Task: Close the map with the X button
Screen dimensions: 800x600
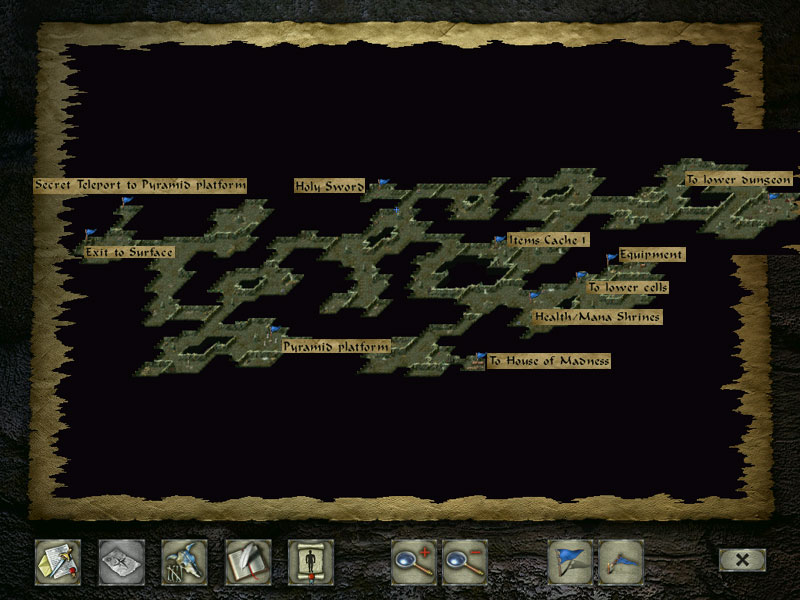Action: (742, 560)
